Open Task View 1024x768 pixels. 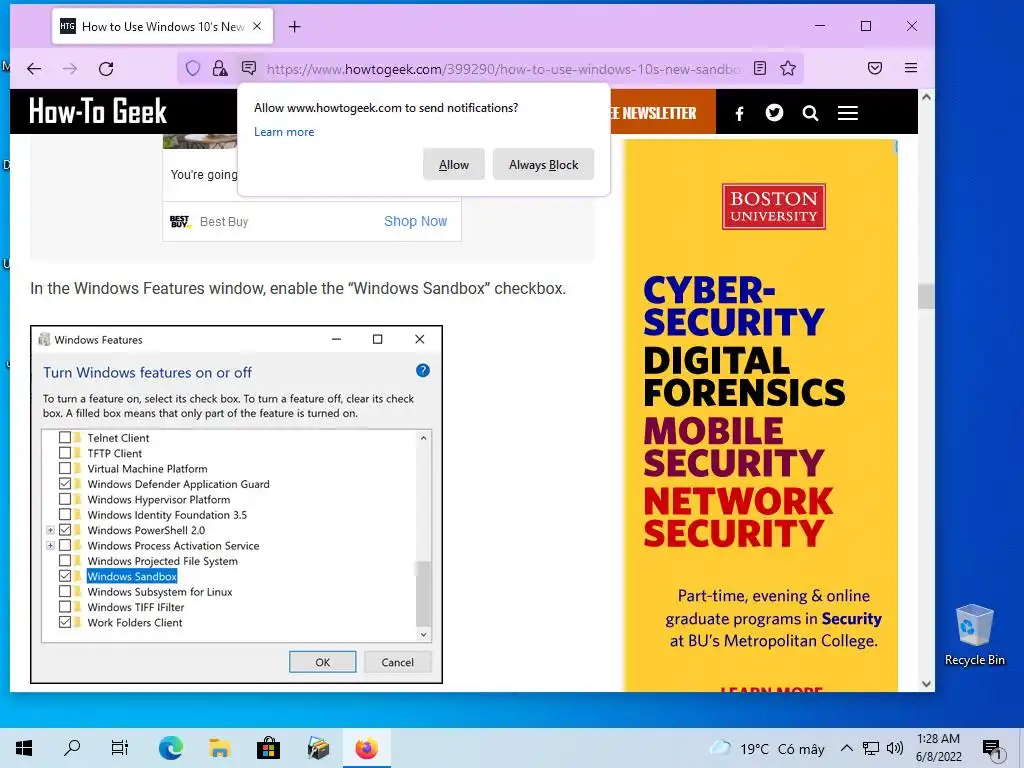click(120, 748)
